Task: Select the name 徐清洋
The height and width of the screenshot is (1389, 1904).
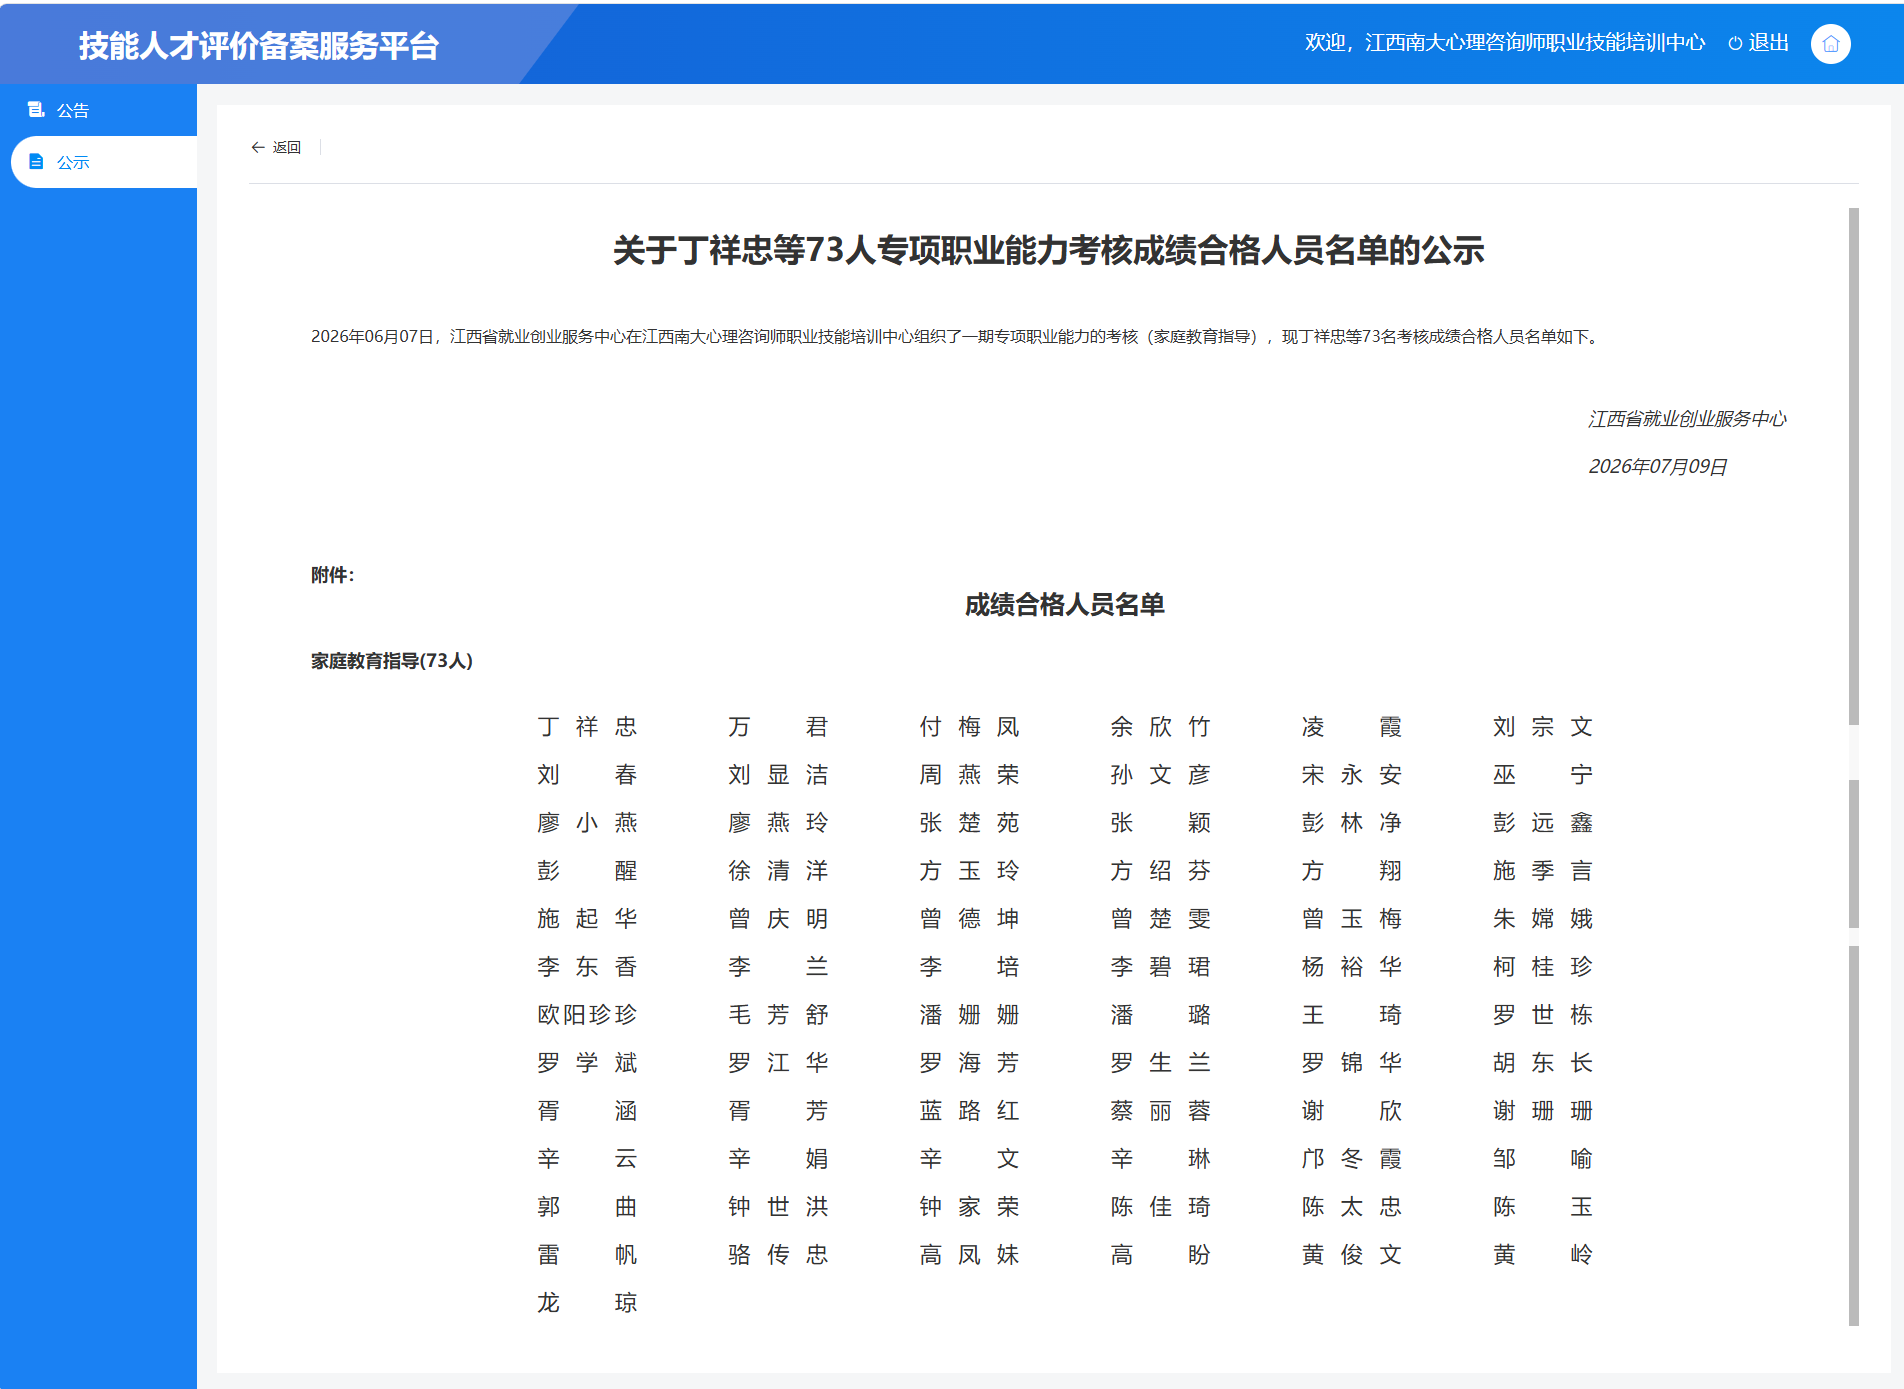Action: (778, 871)
